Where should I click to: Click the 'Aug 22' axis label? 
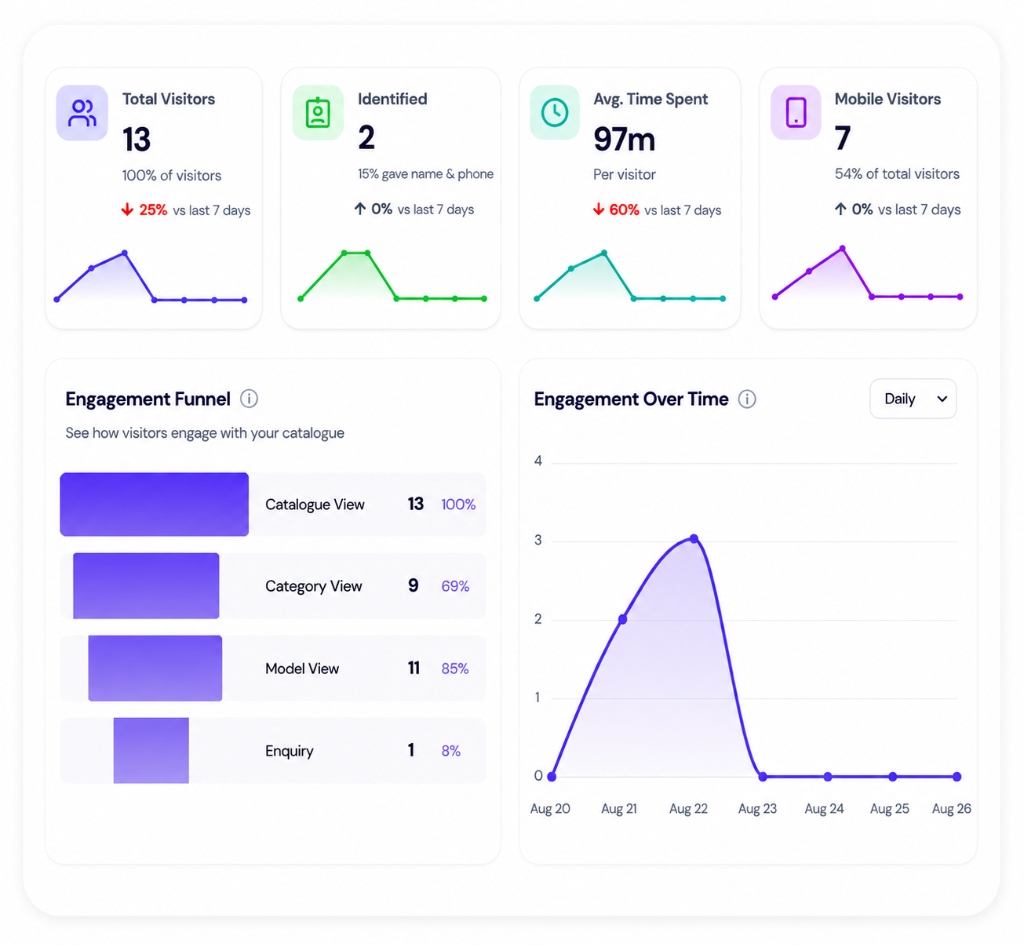[688, 809]
